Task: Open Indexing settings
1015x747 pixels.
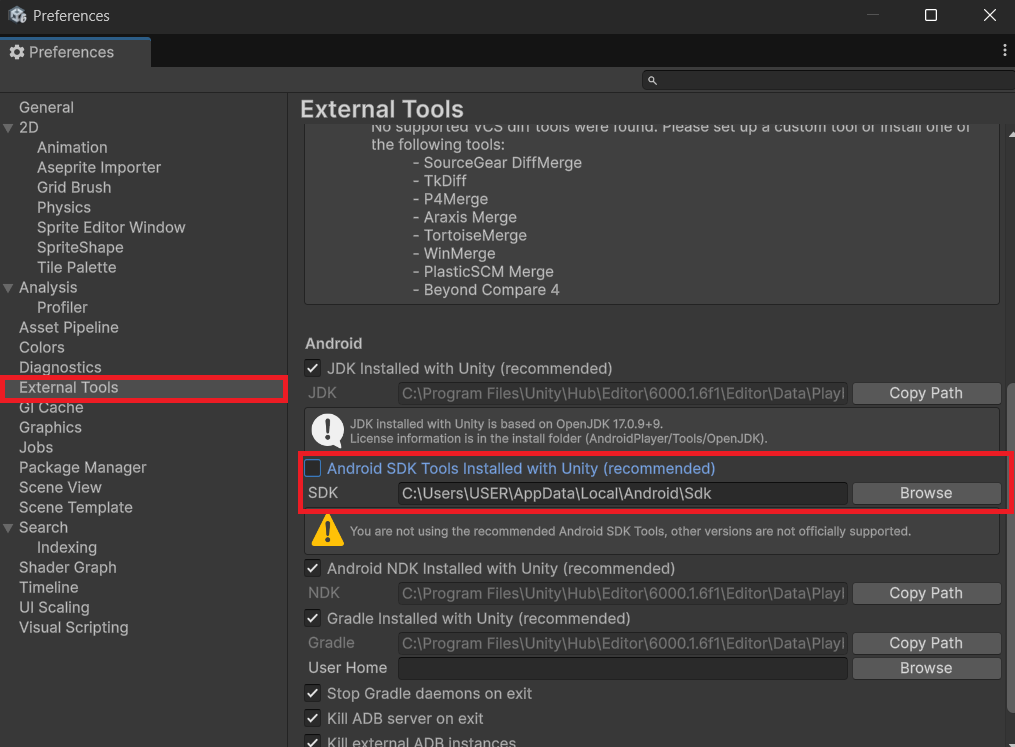Action: (67, 548)
